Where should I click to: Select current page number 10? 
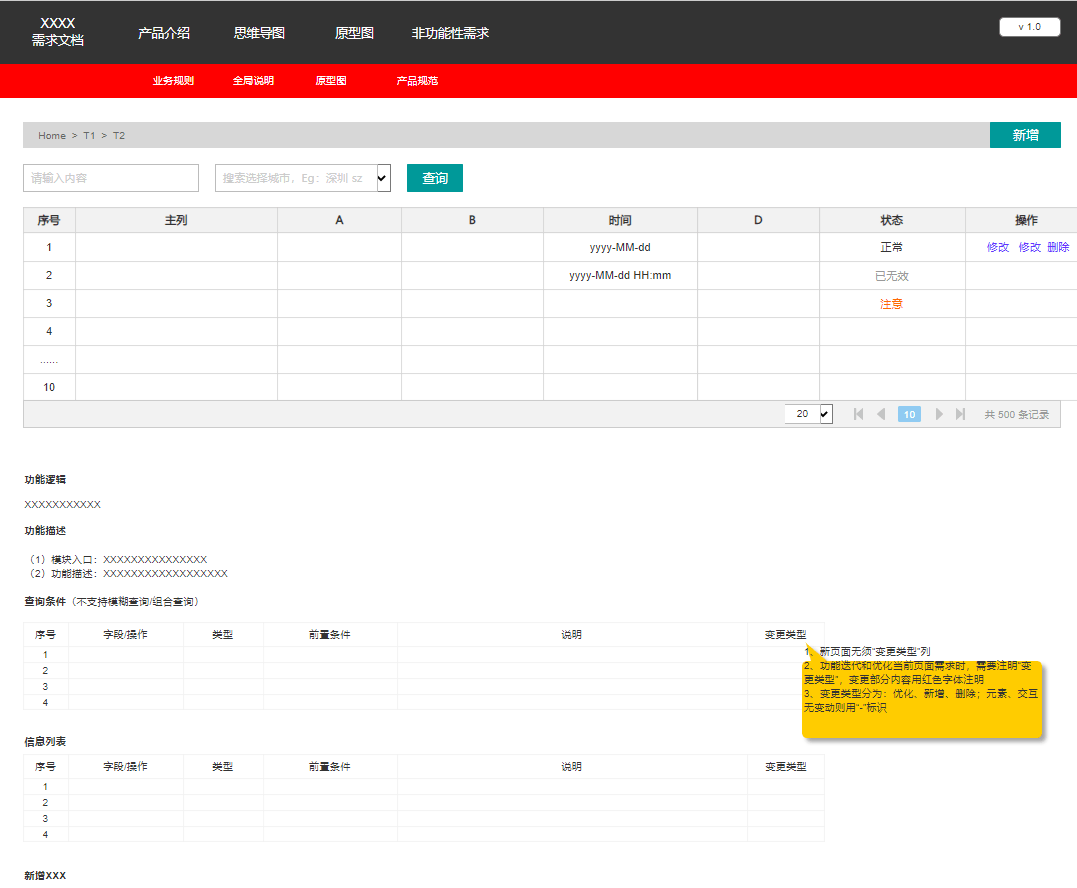click(x=909, y=414)
